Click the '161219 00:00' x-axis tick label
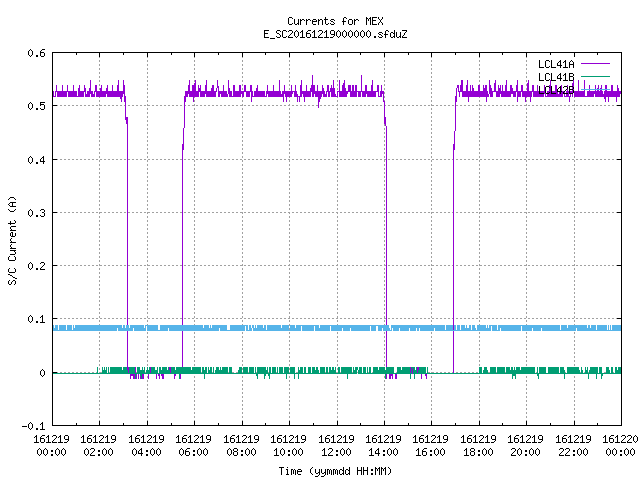This screenshot has height=480, width=640. [51, 446]
